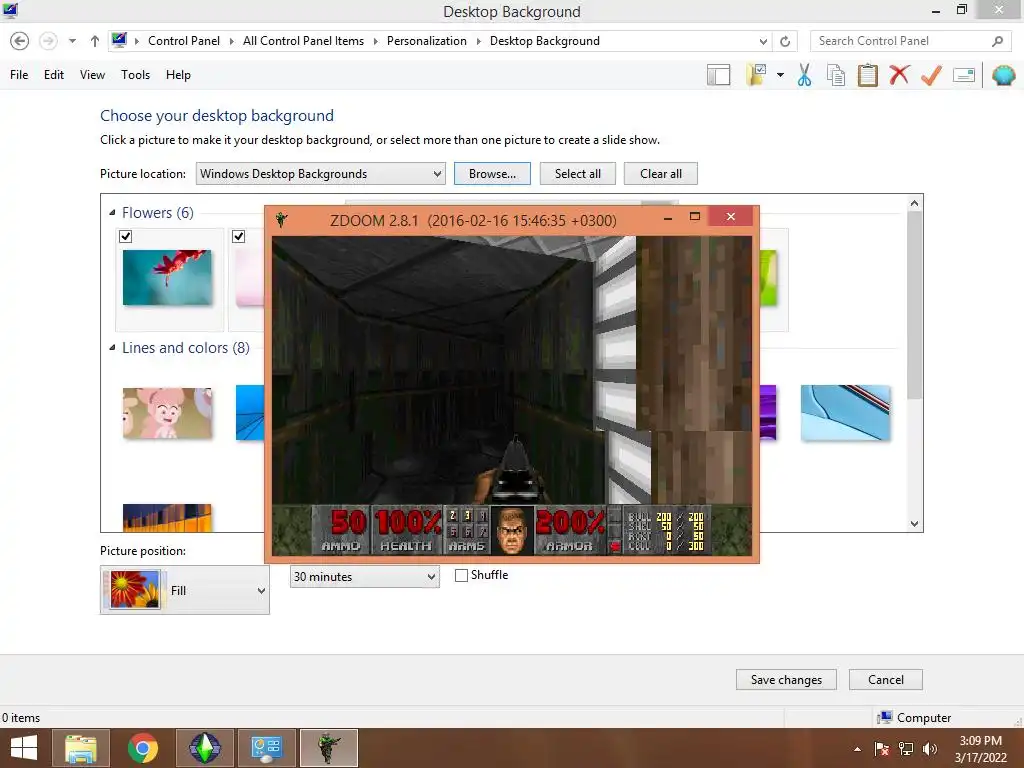Refresh the Desktop Background page
Image resolution: width=1024 pixels, height=768 pixels.
click(785, 41)
